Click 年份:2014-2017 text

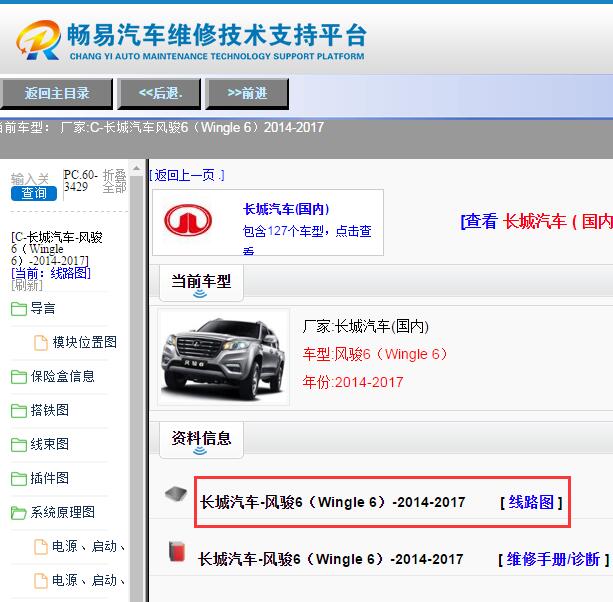point(353,382)
